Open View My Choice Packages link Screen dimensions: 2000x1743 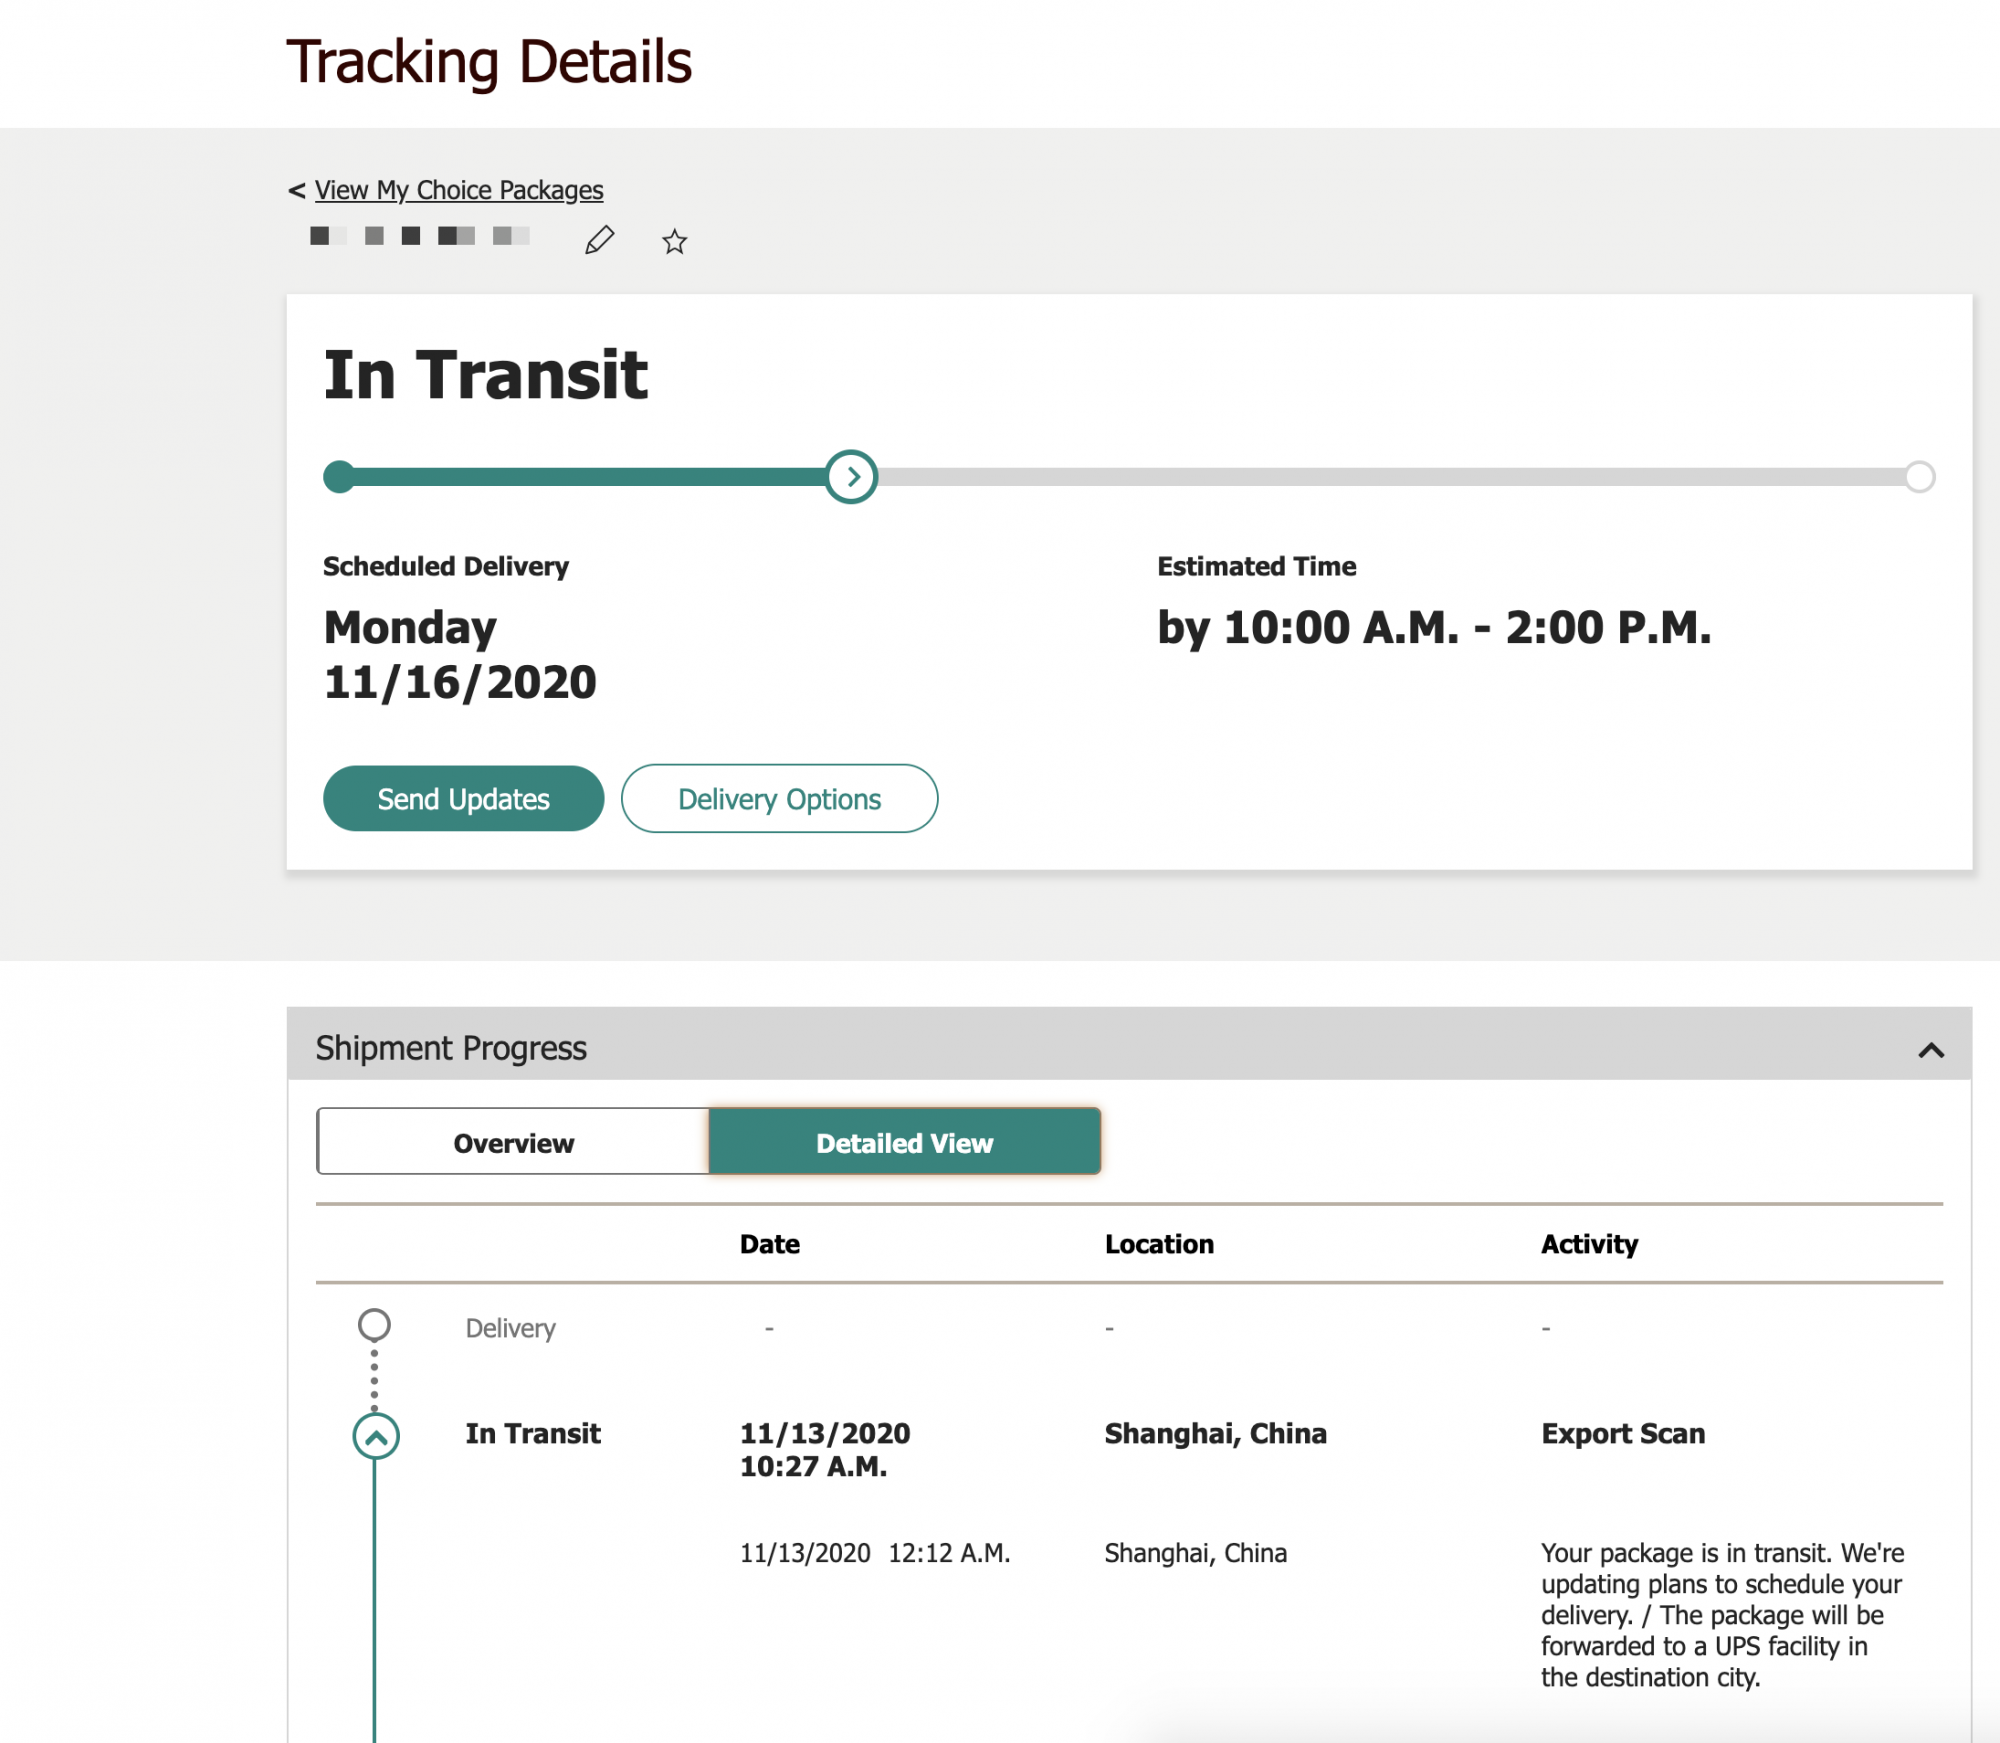click(x=459, y=190)
